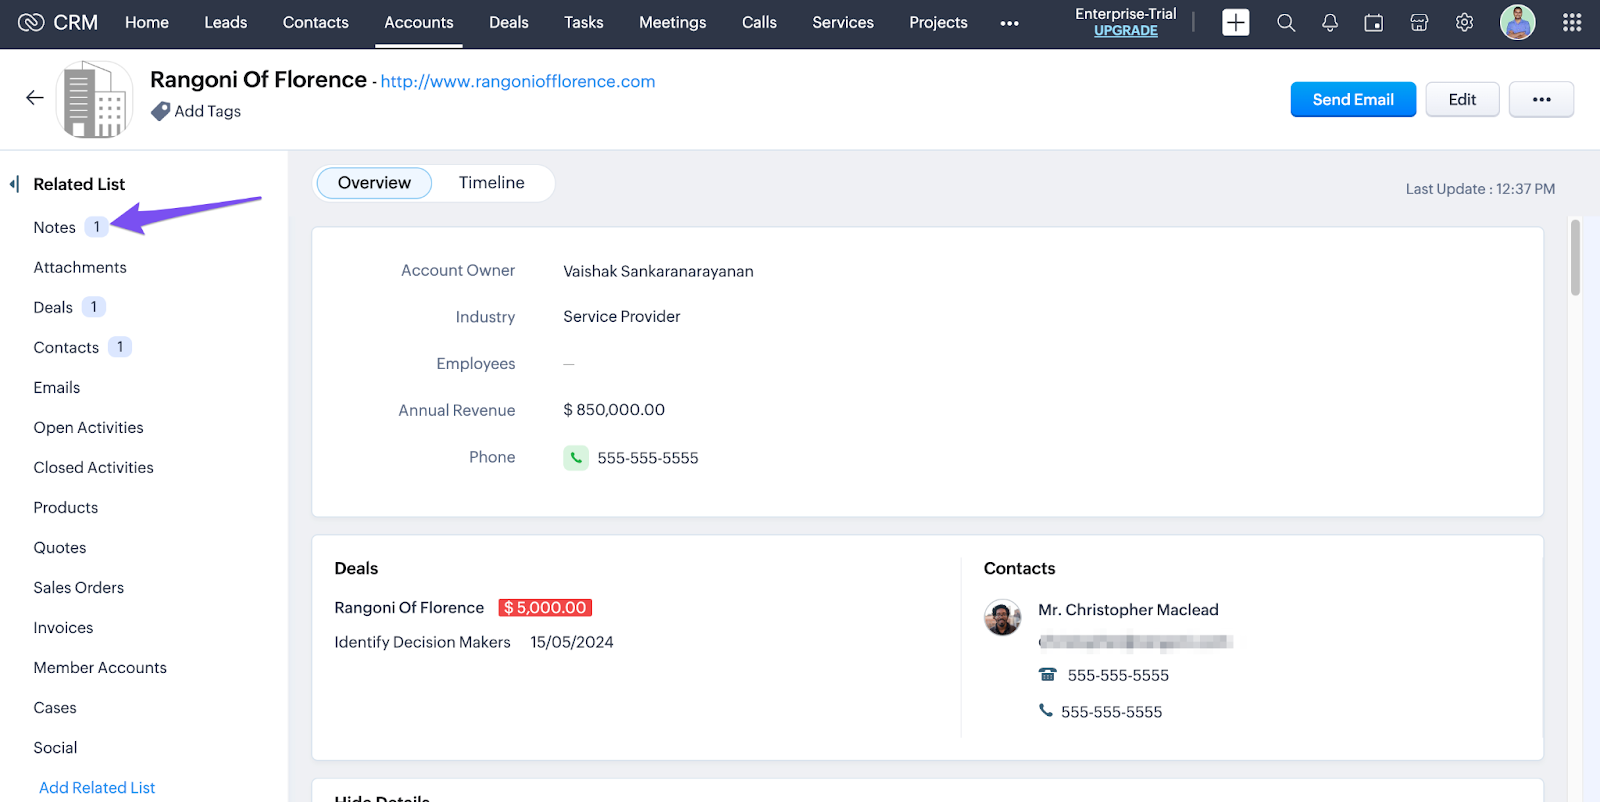Screen dimensions: 1600x802
Task: Open the search magnifier icon
Action: coord(1286,23)
